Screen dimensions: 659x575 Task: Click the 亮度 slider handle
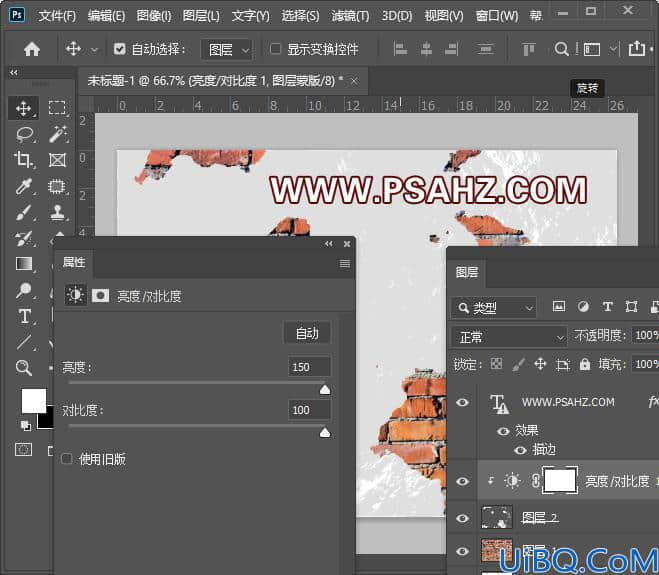click(x=325, y=390)
